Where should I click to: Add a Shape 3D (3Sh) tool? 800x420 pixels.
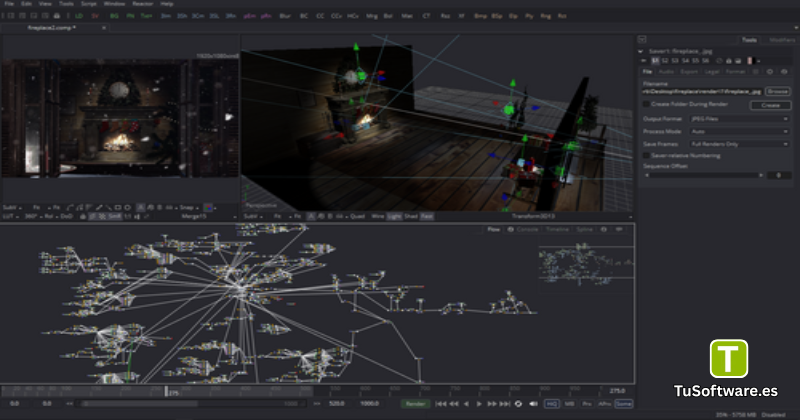click(182, 16)
